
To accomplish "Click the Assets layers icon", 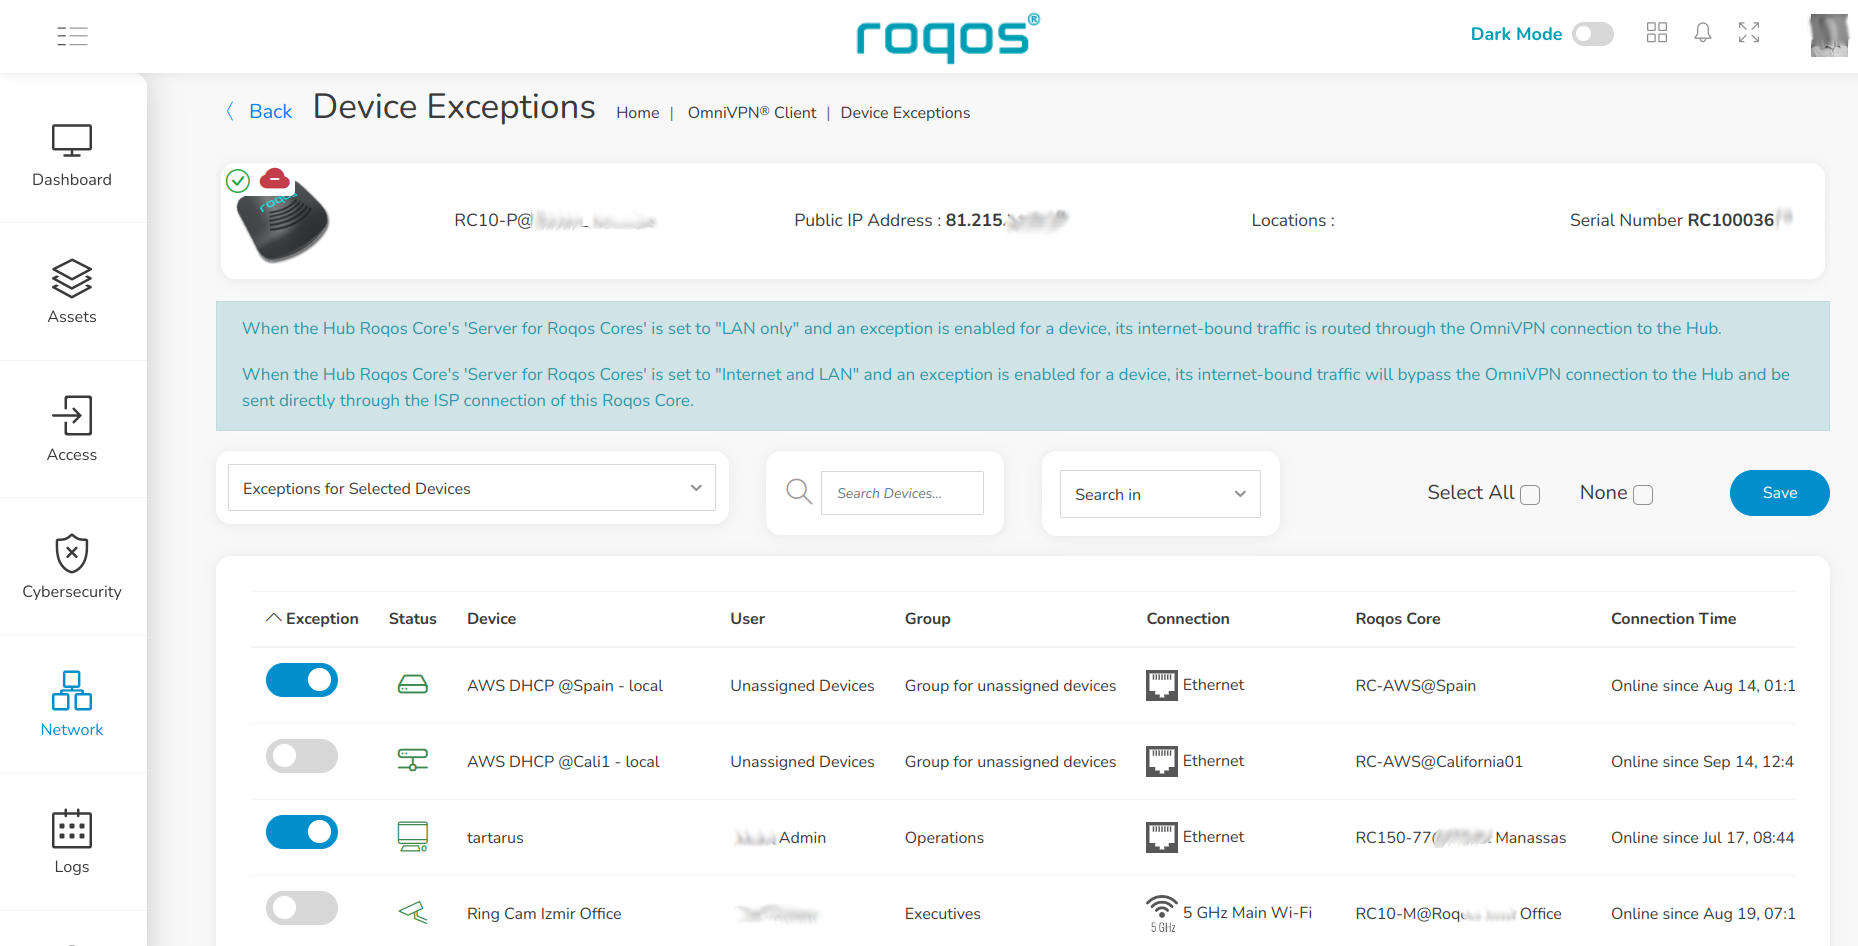I will (x=72, y=278).
